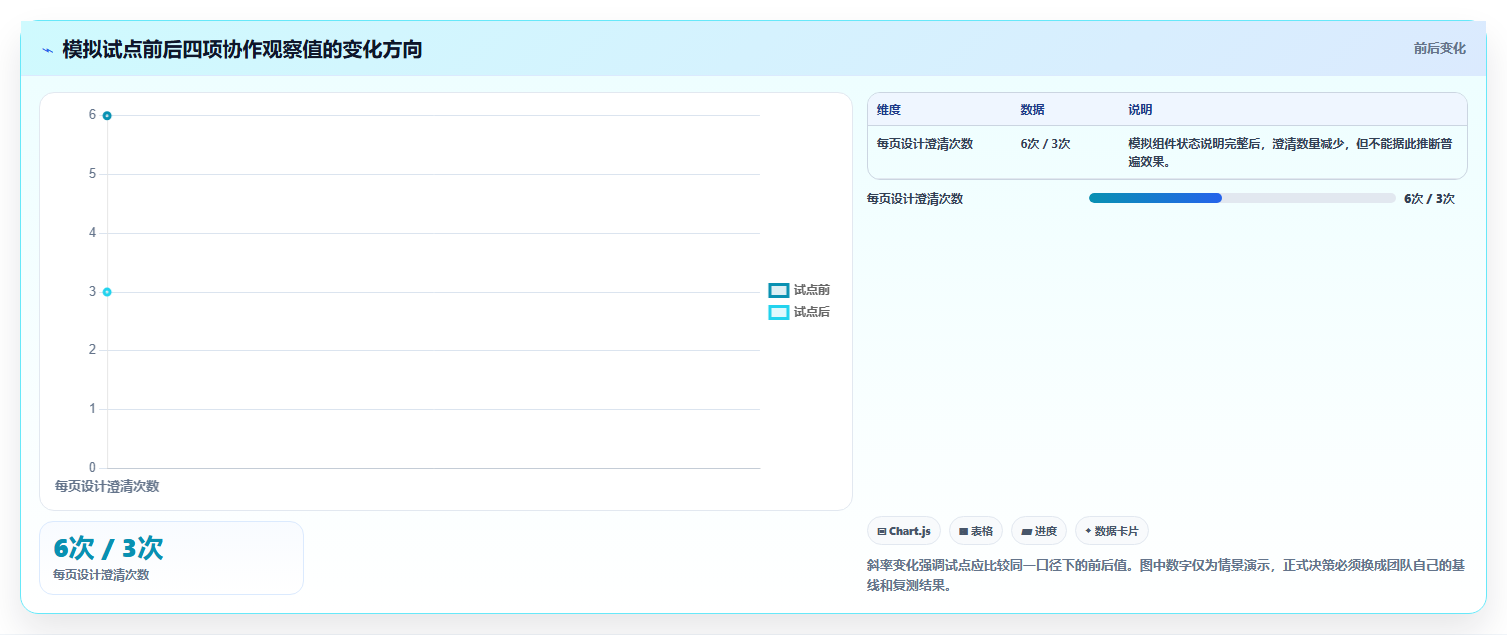Screen dimensions: 1507x635
Task: Toggle the 试点前 legend item
Action: (x=799, y=290)
